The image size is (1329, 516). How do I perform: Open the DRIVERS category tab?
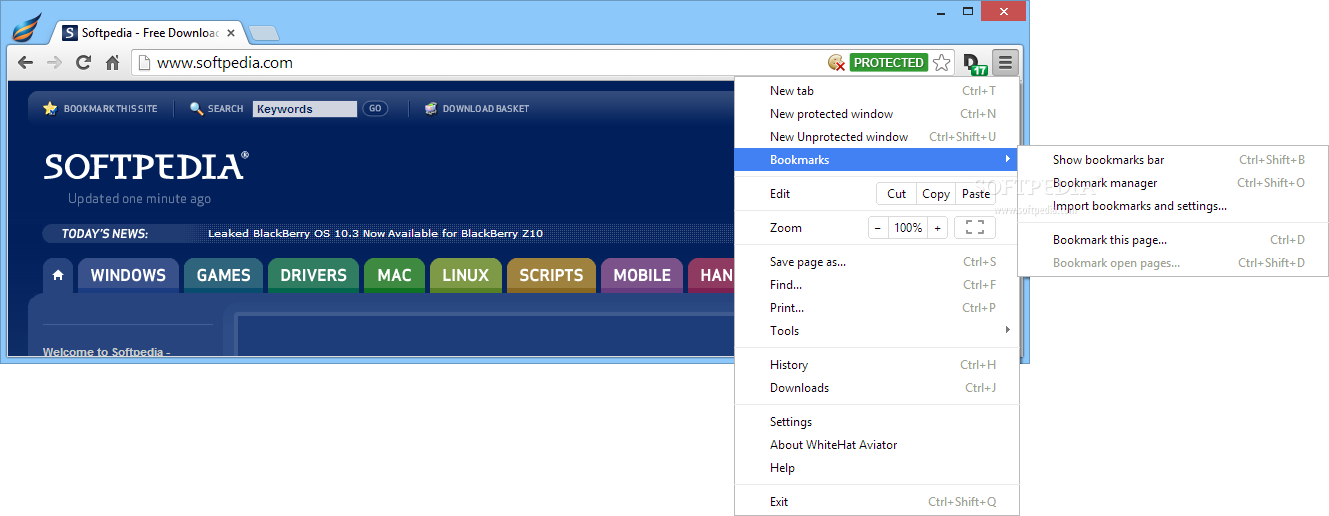[313, 275]
